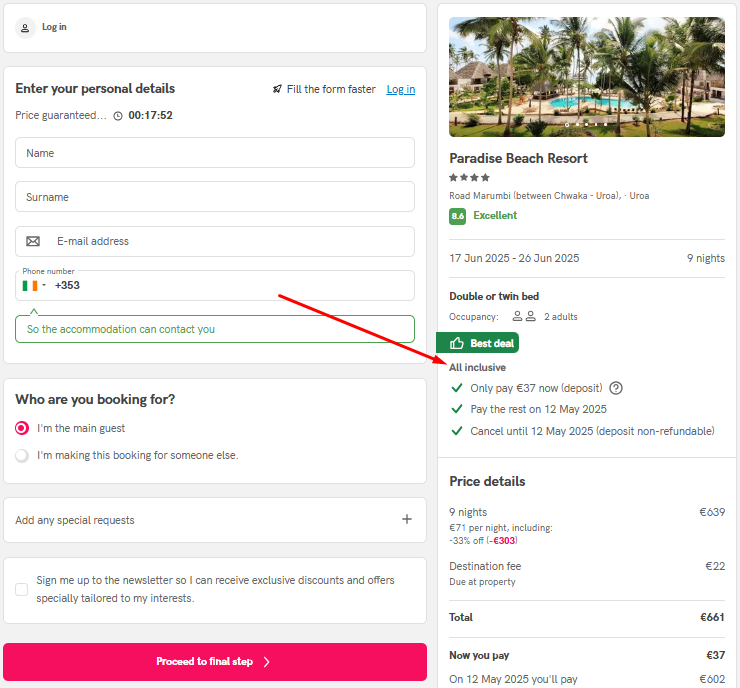This screenshot has height=688, width=740.
Task: Click the arrow on Proceed to final step
Action: [x=267, y=662]
